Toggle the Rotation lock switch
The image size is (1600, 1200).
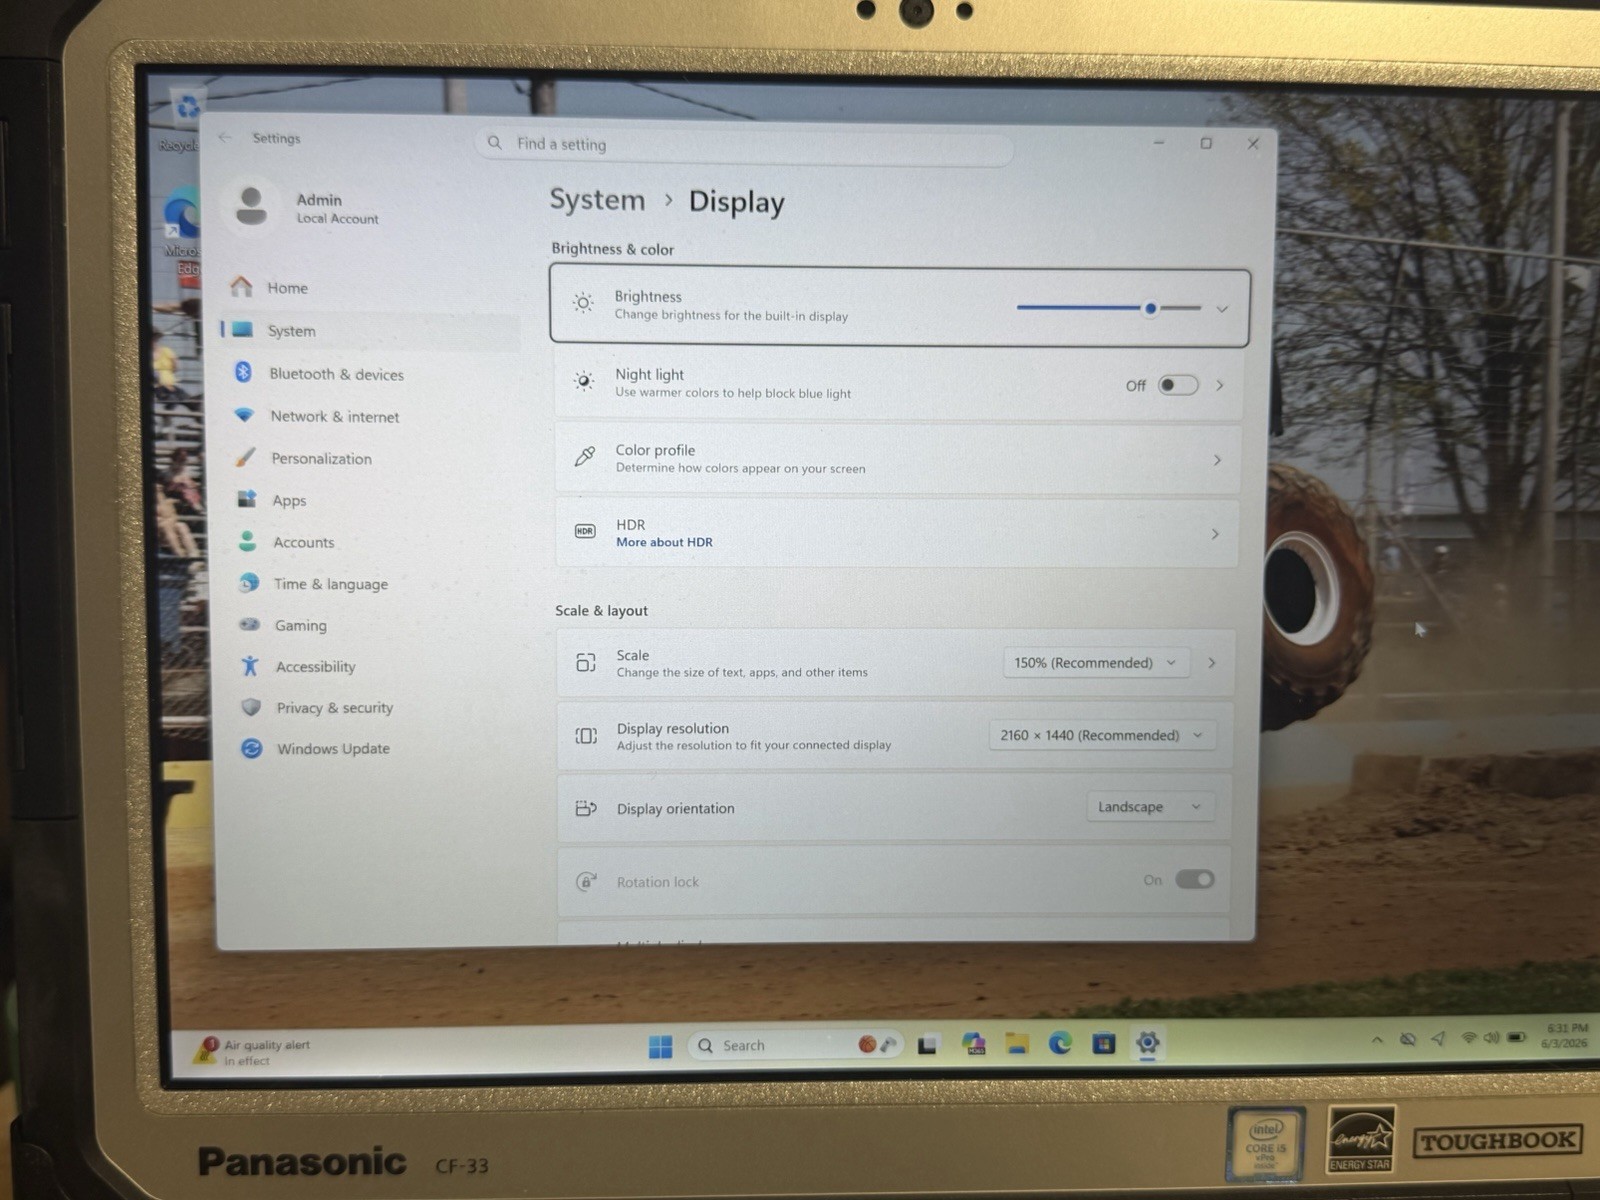(1194, 879)
